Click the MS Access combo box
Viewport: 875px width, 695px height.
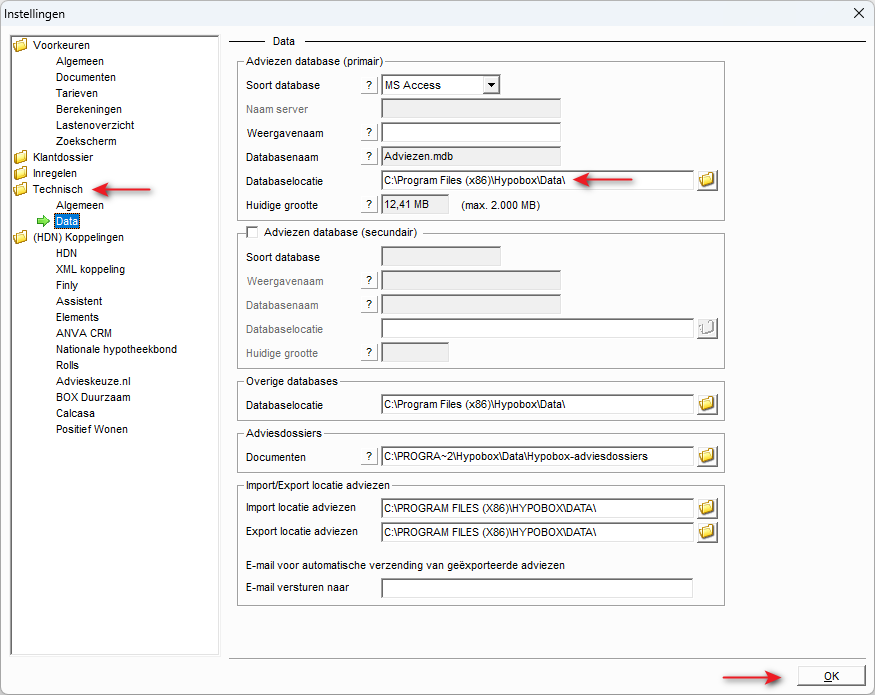coord(440,85)
